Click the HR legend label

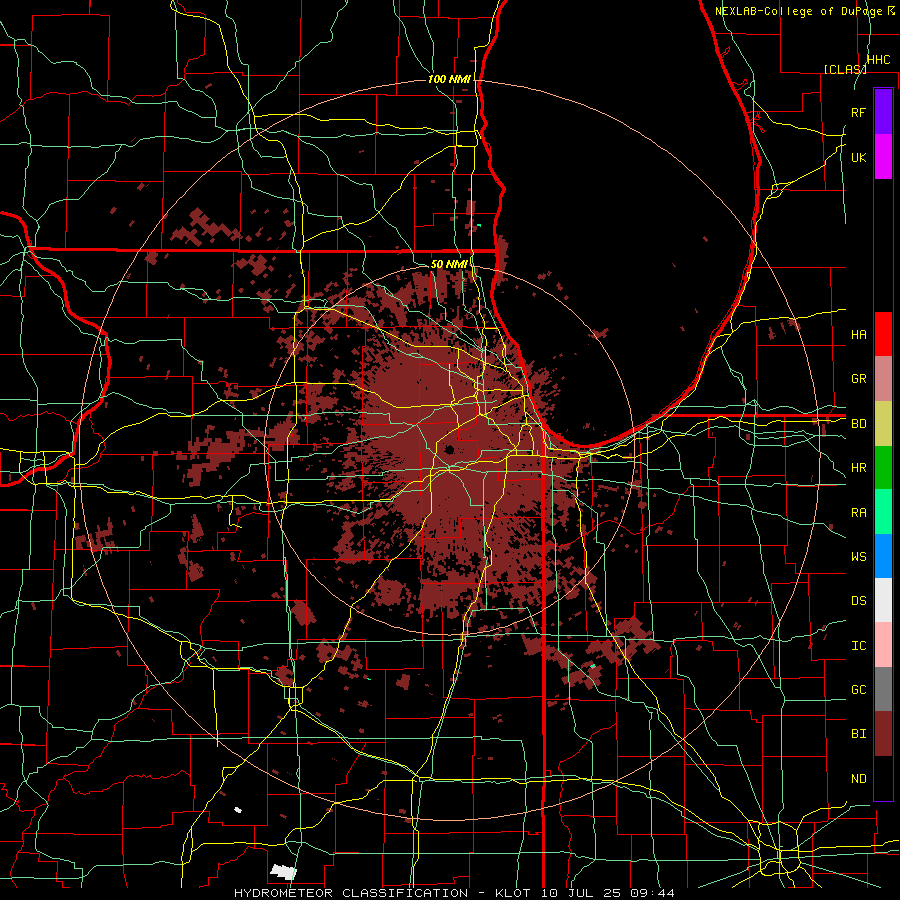(x=858, y=468)
